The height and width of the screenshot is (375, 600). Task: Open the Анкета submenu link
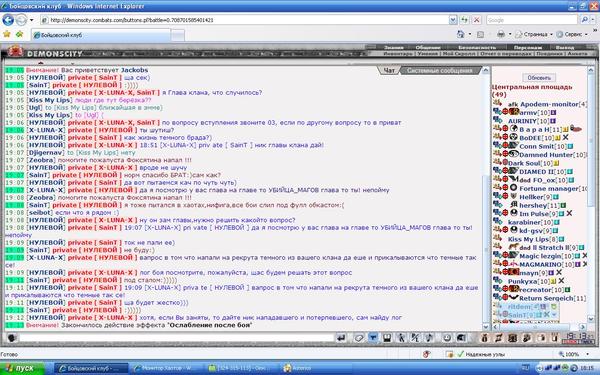click(x=577, y=54)
